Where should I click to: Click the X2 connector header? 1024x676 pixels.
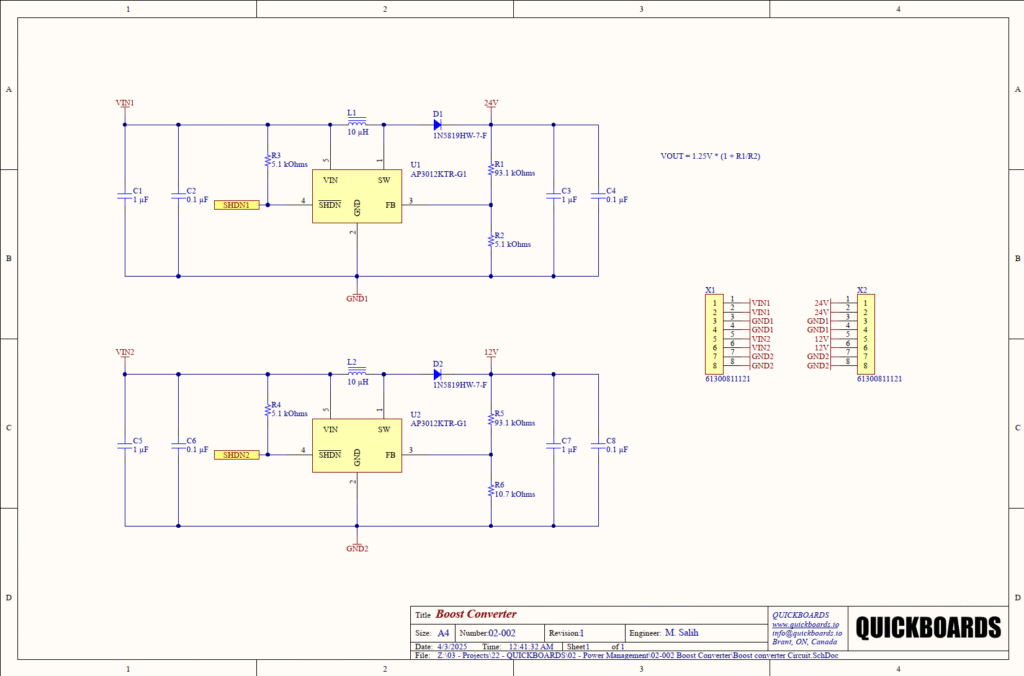pos(866,334)
